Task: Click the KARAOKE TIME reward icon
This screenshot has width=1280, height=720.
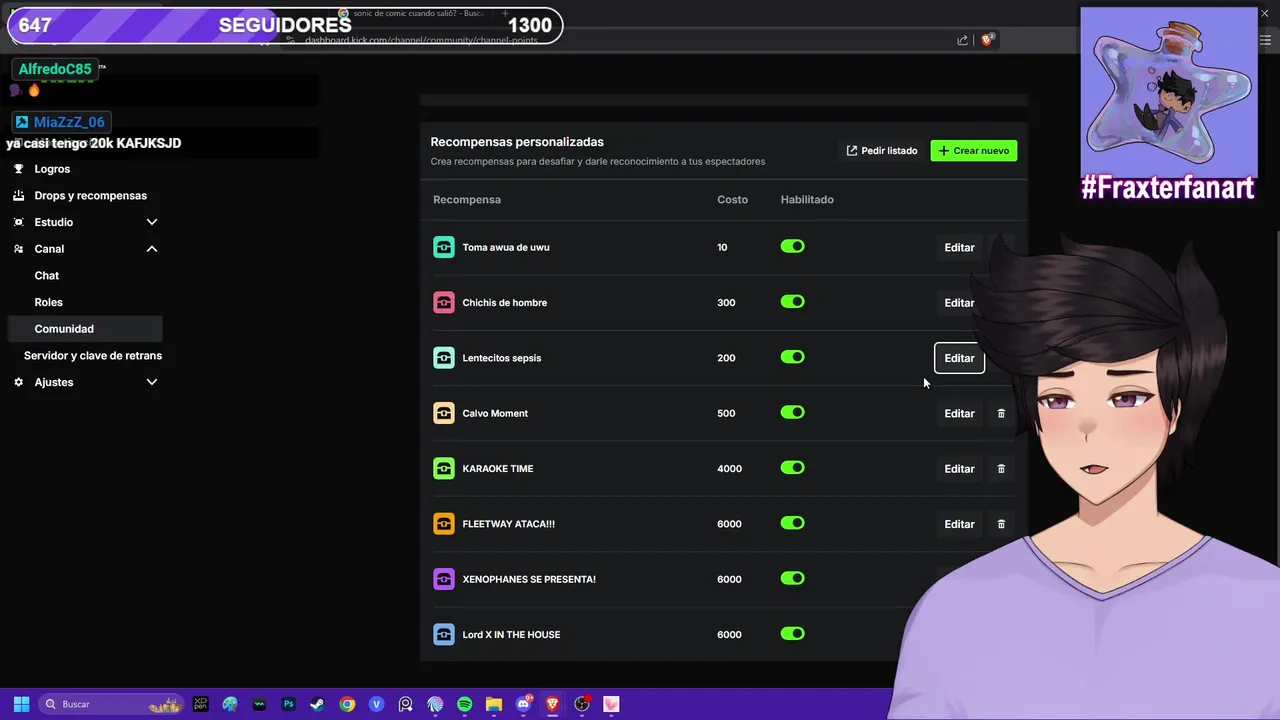Action: 443,468
